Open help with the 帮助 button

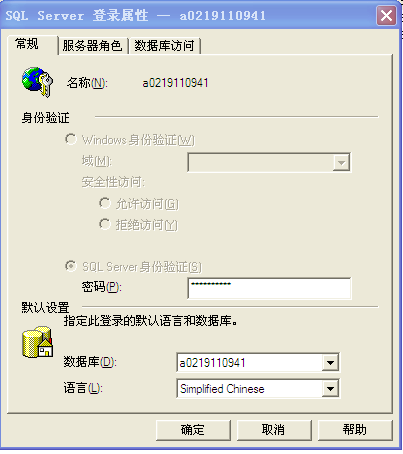click(x=355, y=430)
